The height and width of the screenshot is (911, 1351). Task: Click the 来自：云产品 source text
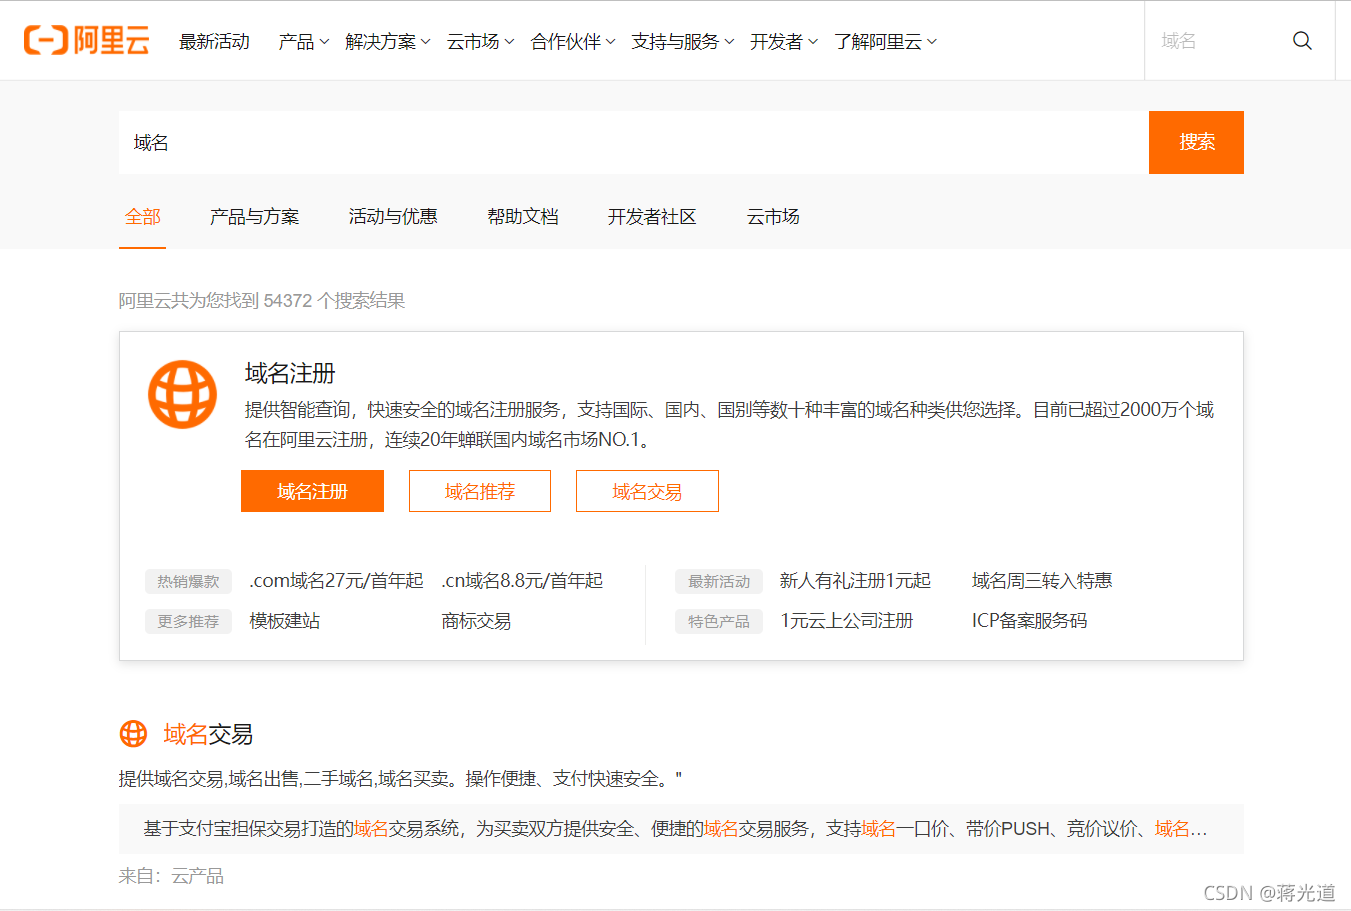click(171, 876)
